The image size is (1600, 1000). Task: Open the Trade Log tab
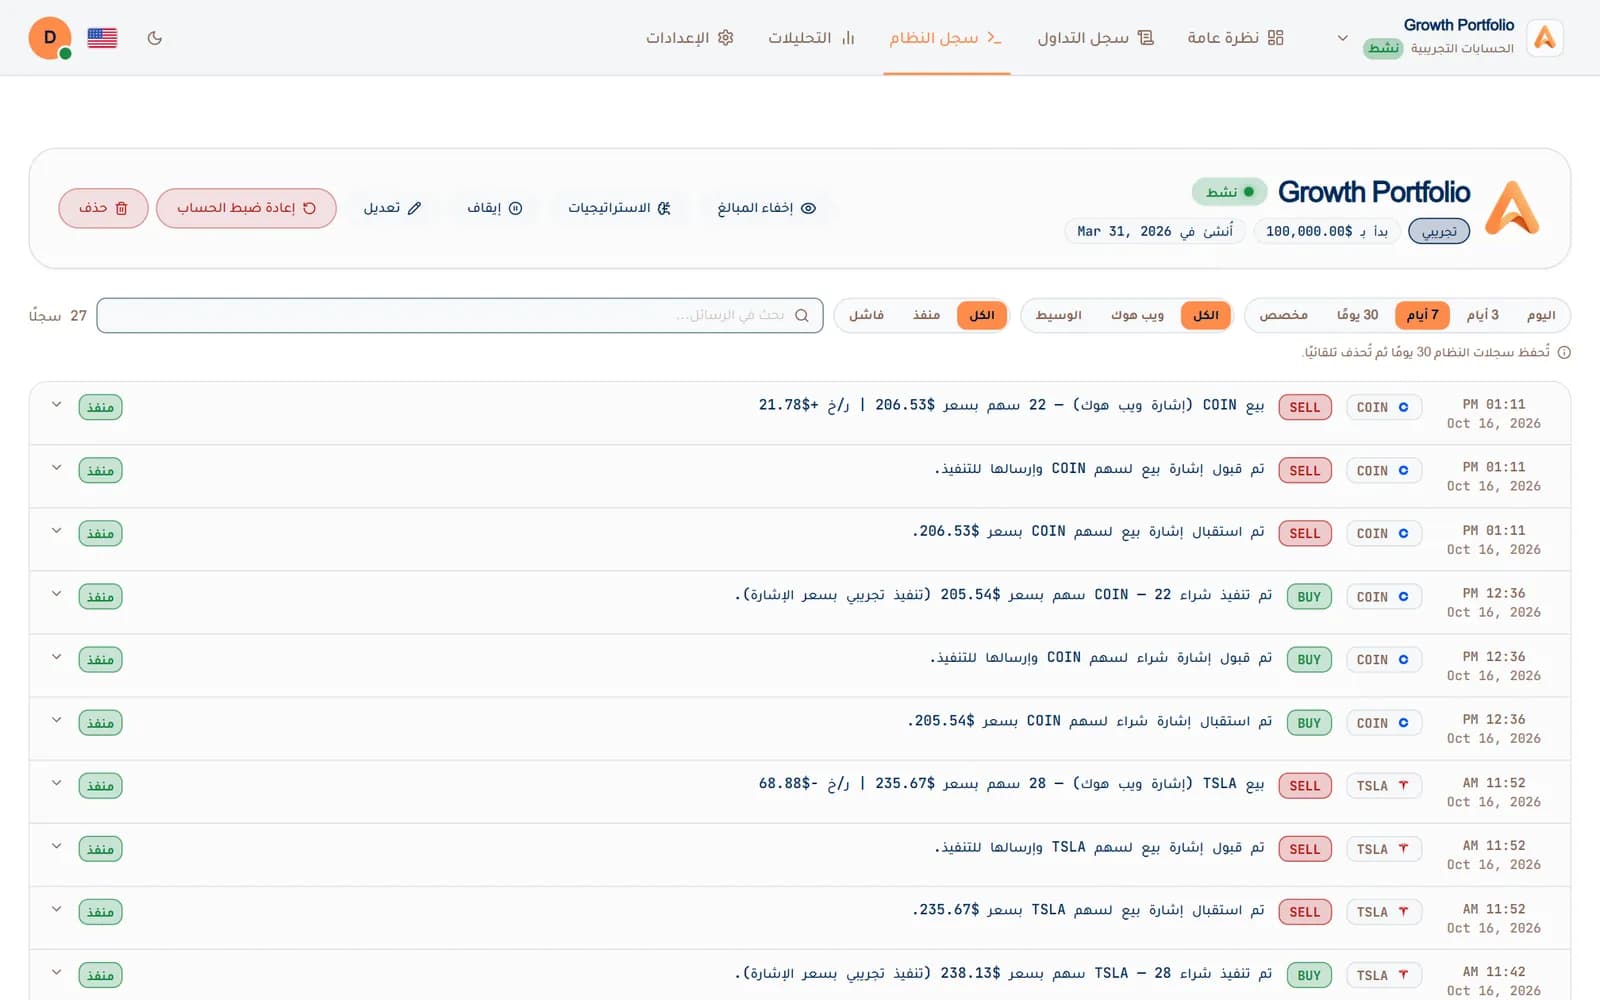(x=1095, y=38)
